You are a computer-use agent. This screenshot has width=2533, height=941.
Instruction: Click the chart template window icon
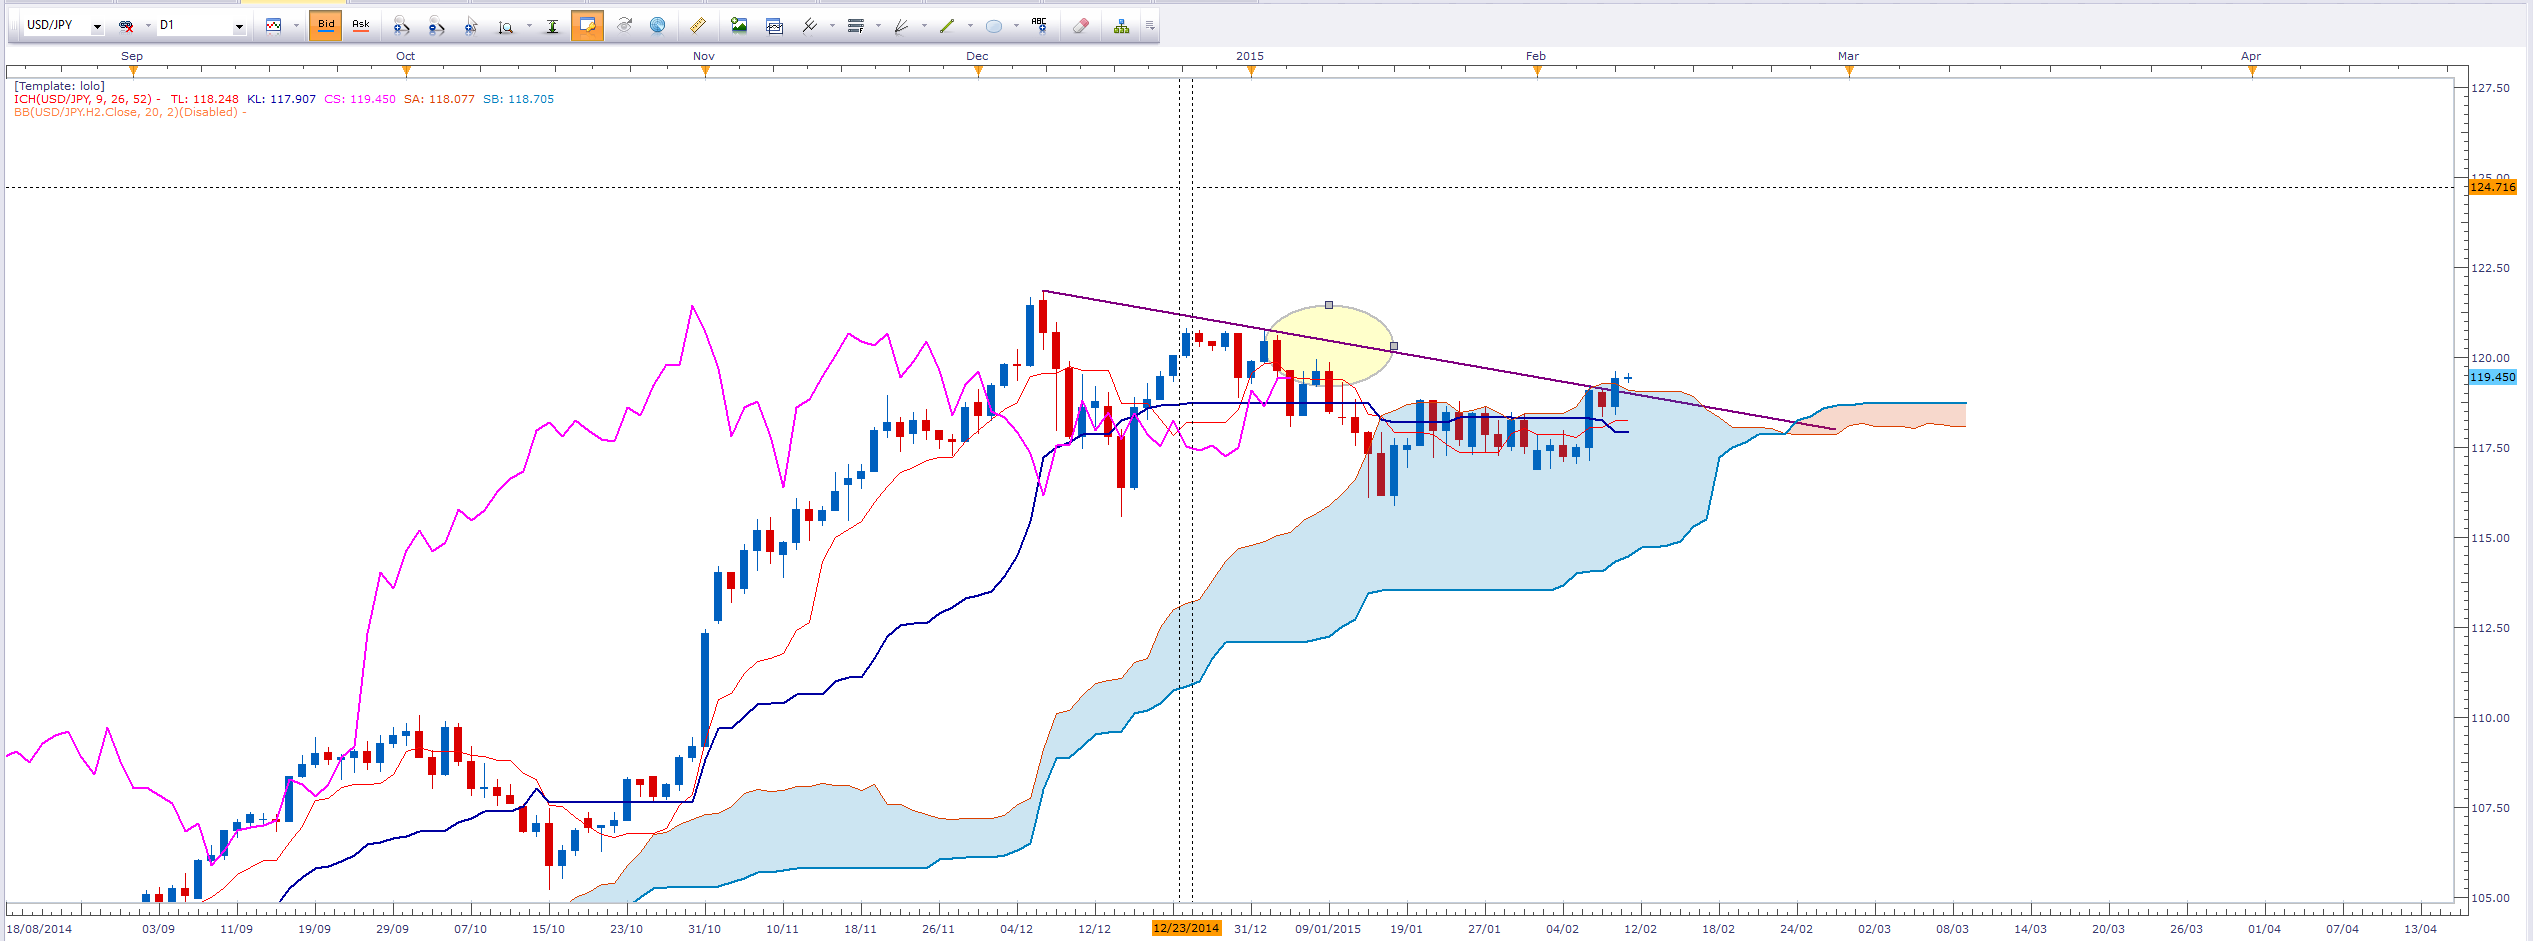coord(774,26)
